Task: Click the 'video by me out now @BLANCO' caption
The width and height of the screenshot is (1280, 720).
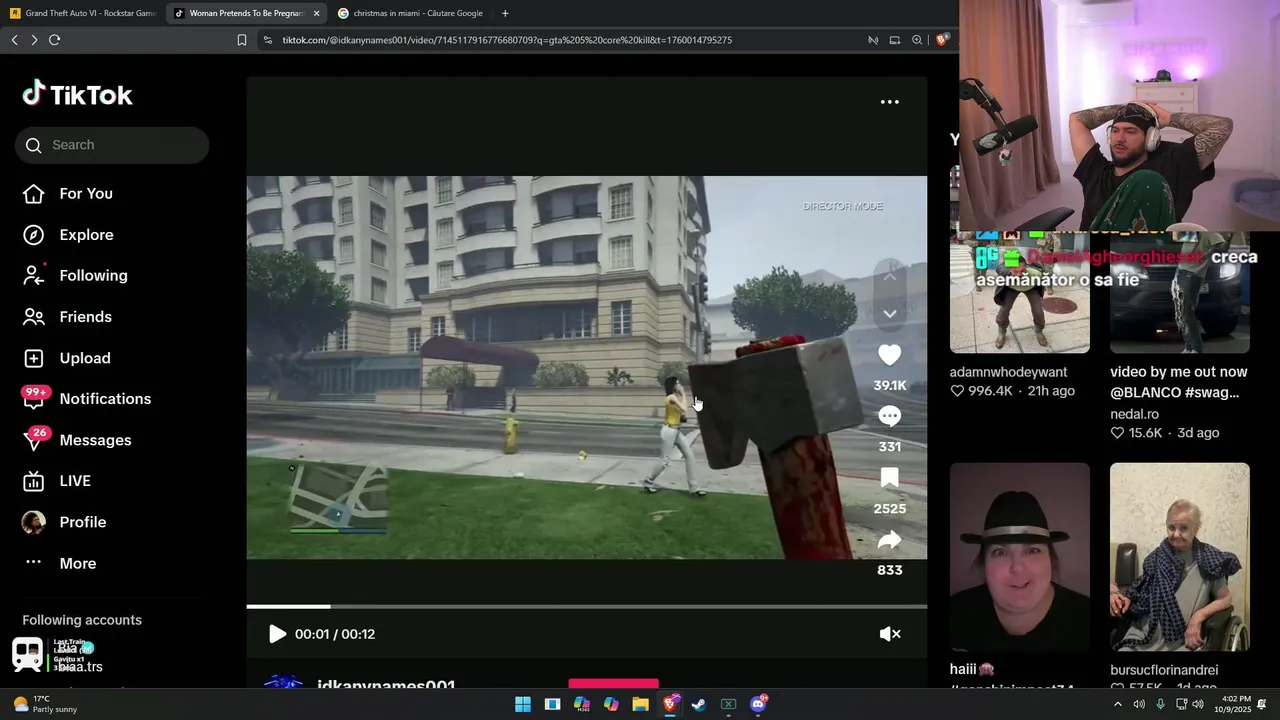Action: [1179, 382]
